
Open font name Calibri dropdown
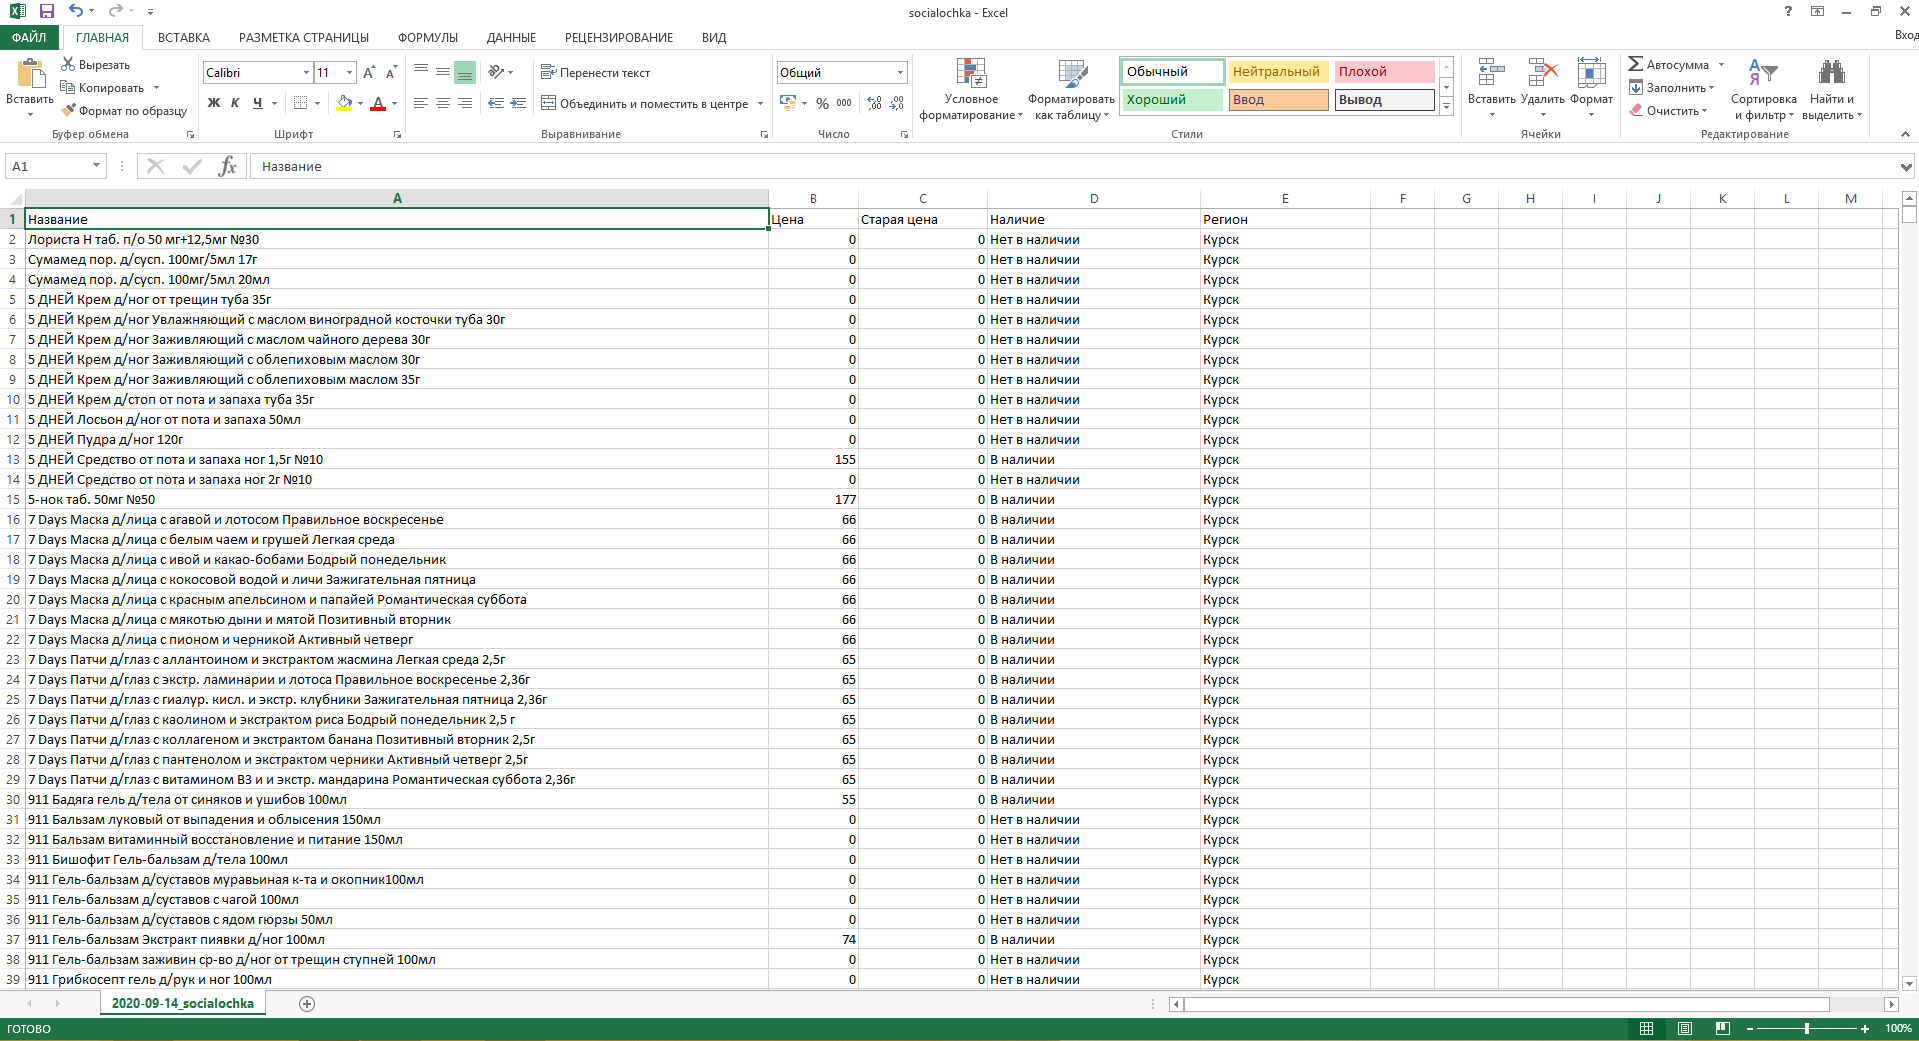tap(306, 73)
